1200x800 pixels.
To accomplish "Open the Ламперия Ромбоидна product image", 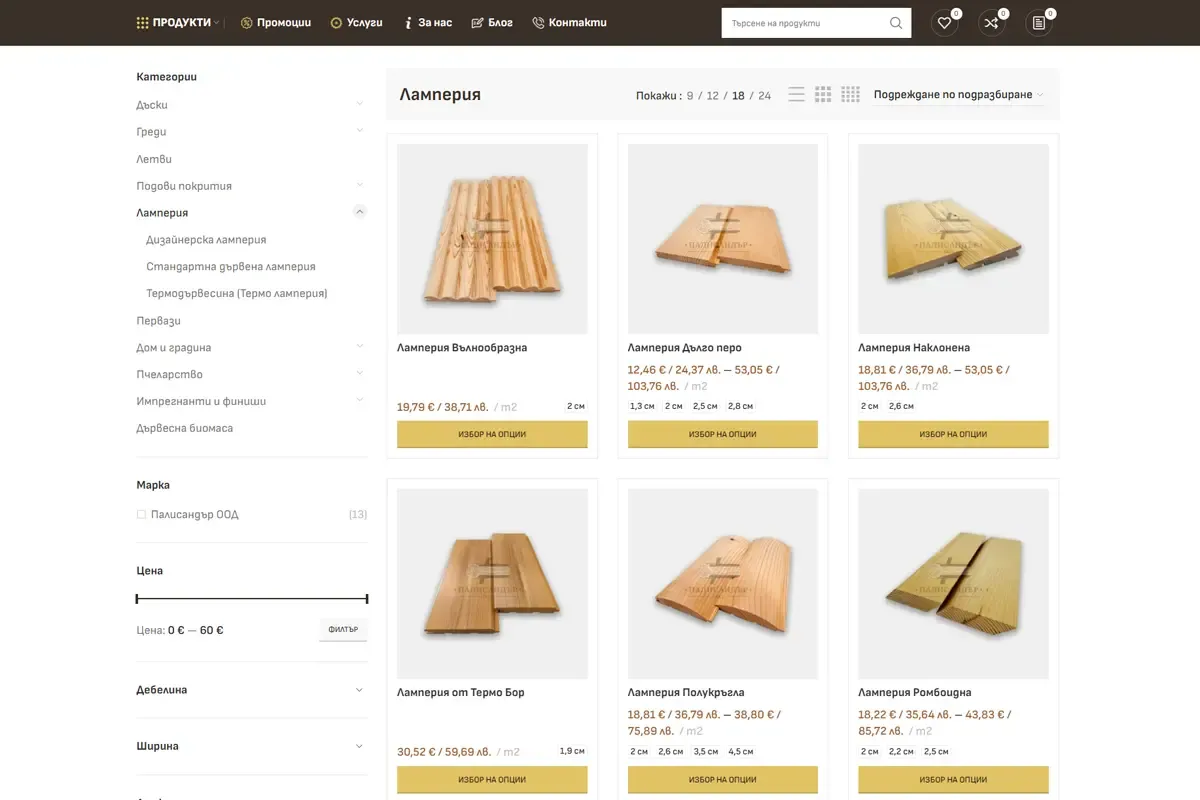I will pyautogui.click(x=953, y=584).
